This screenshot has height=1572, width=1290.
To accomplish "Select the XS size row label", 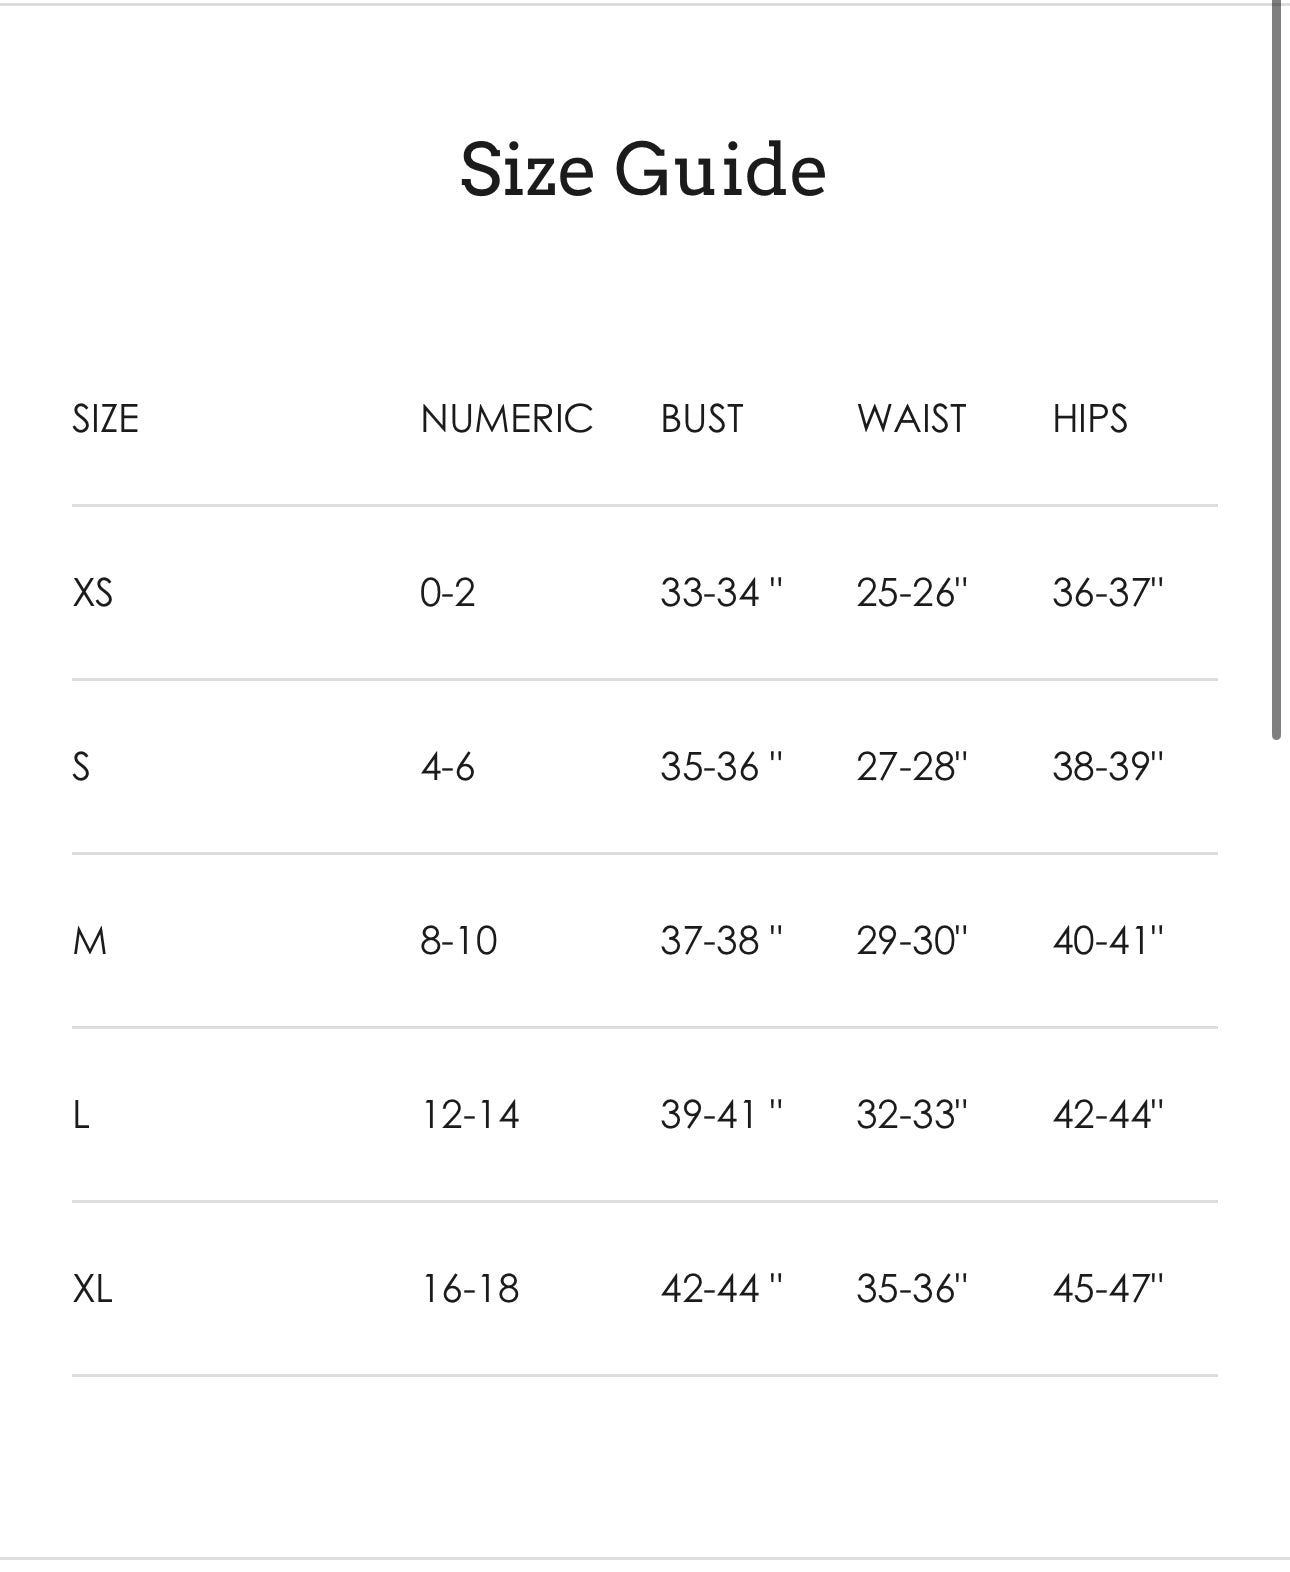I will [93, 592].
